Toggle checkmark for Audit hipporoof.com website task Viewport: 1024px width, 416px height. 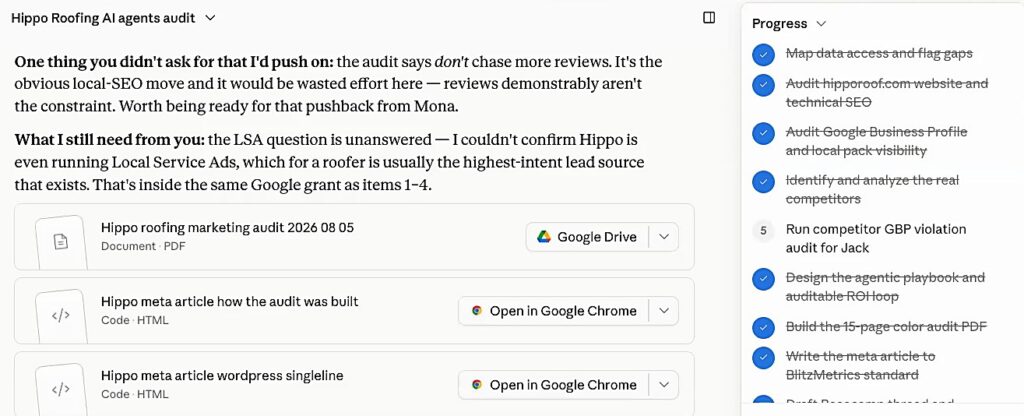click(763, 85)
